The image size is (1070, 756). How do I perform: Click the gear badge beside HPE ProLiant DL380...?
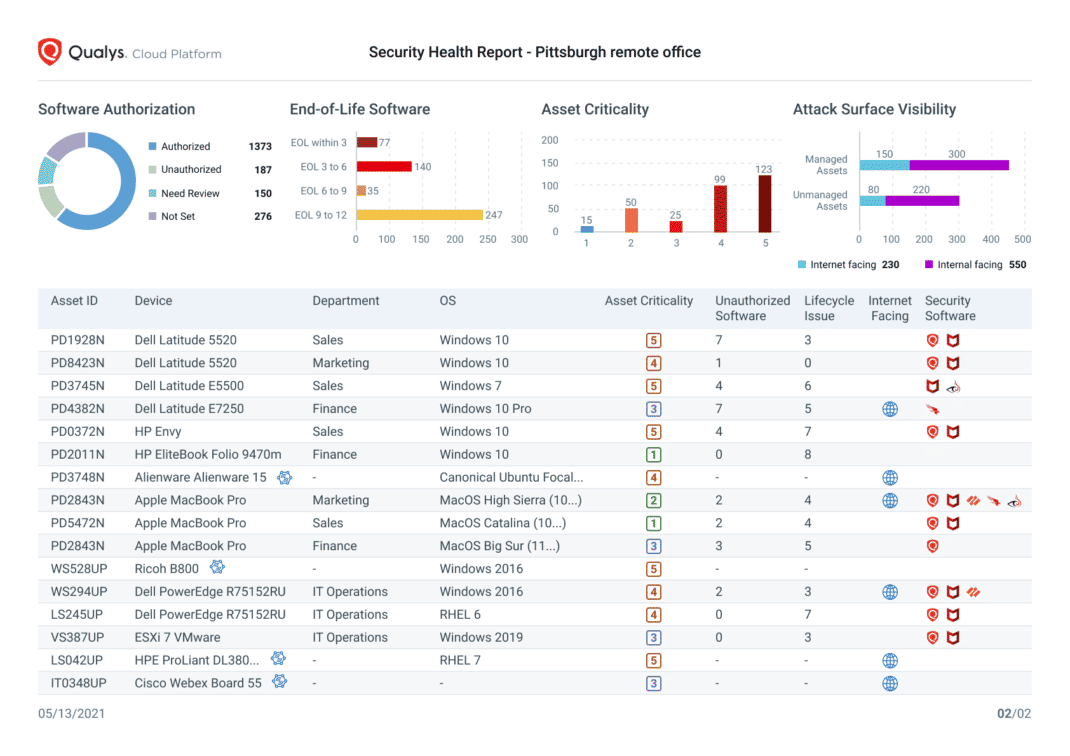(x=278, y=658)
